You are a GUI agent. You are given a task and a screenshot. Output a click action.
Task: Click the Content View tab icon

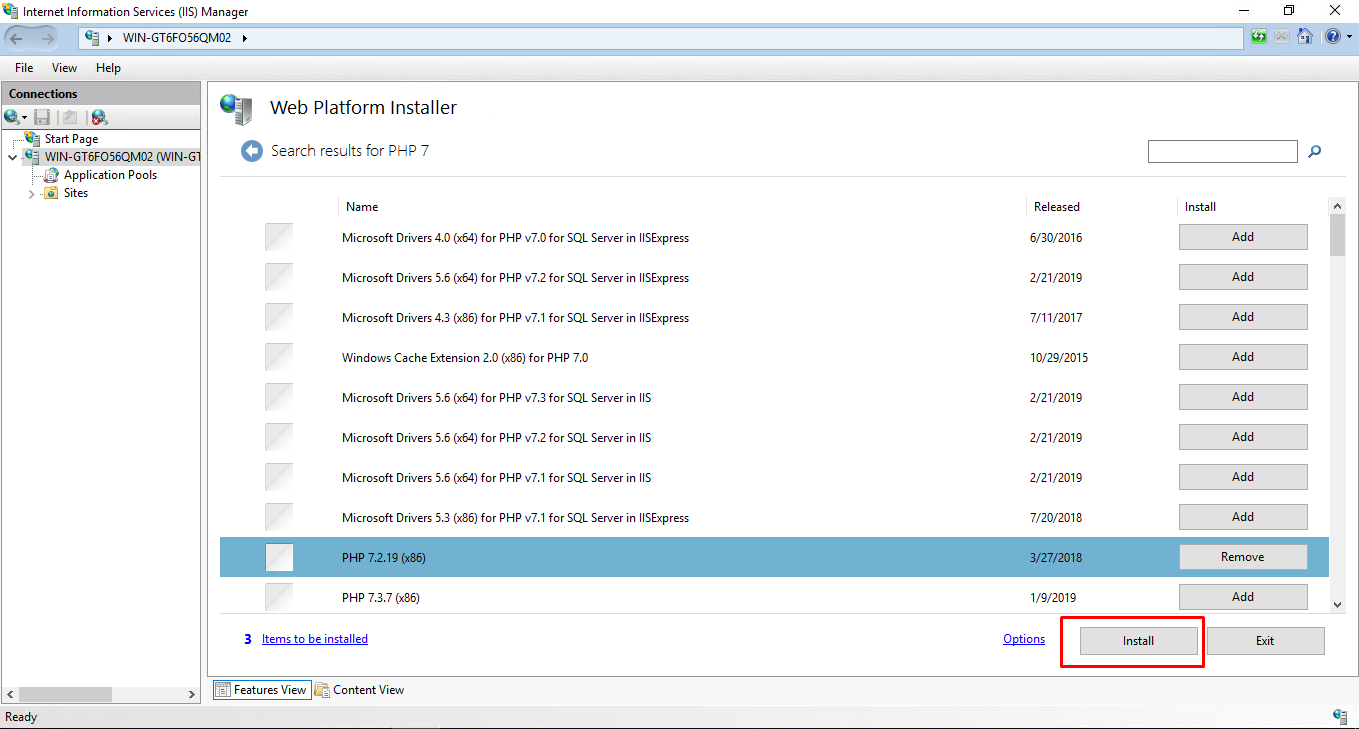[x=321, y=690]
